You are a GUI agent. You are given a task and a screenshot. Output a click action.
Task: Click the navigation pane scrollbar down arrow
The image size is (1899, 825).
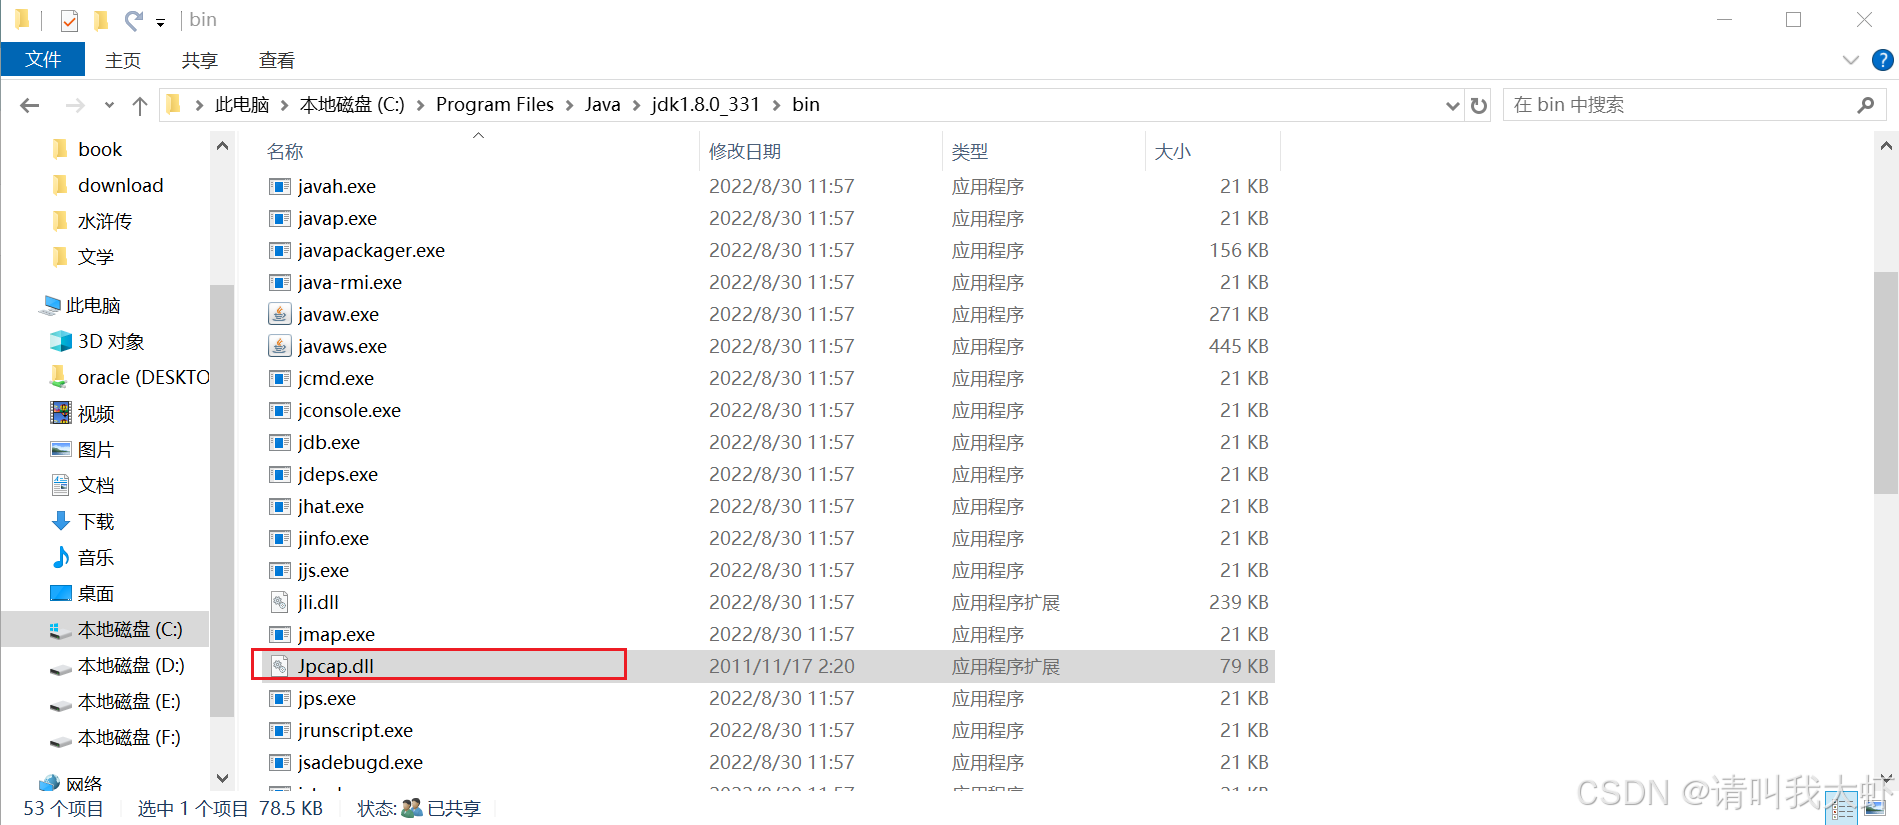(222, 778)
